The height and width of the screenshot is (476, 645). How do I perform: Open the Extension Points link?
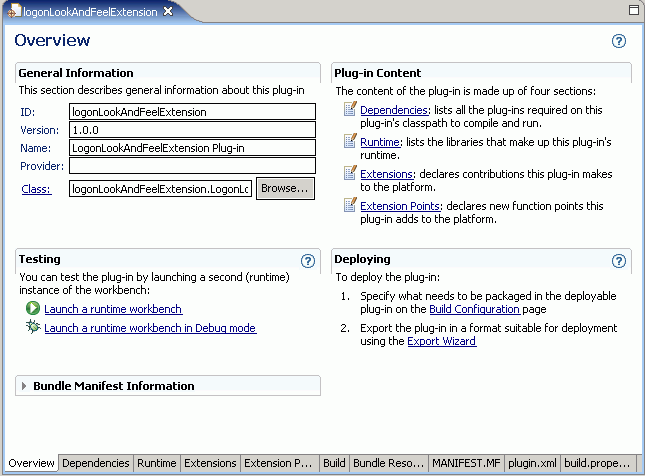400,206
